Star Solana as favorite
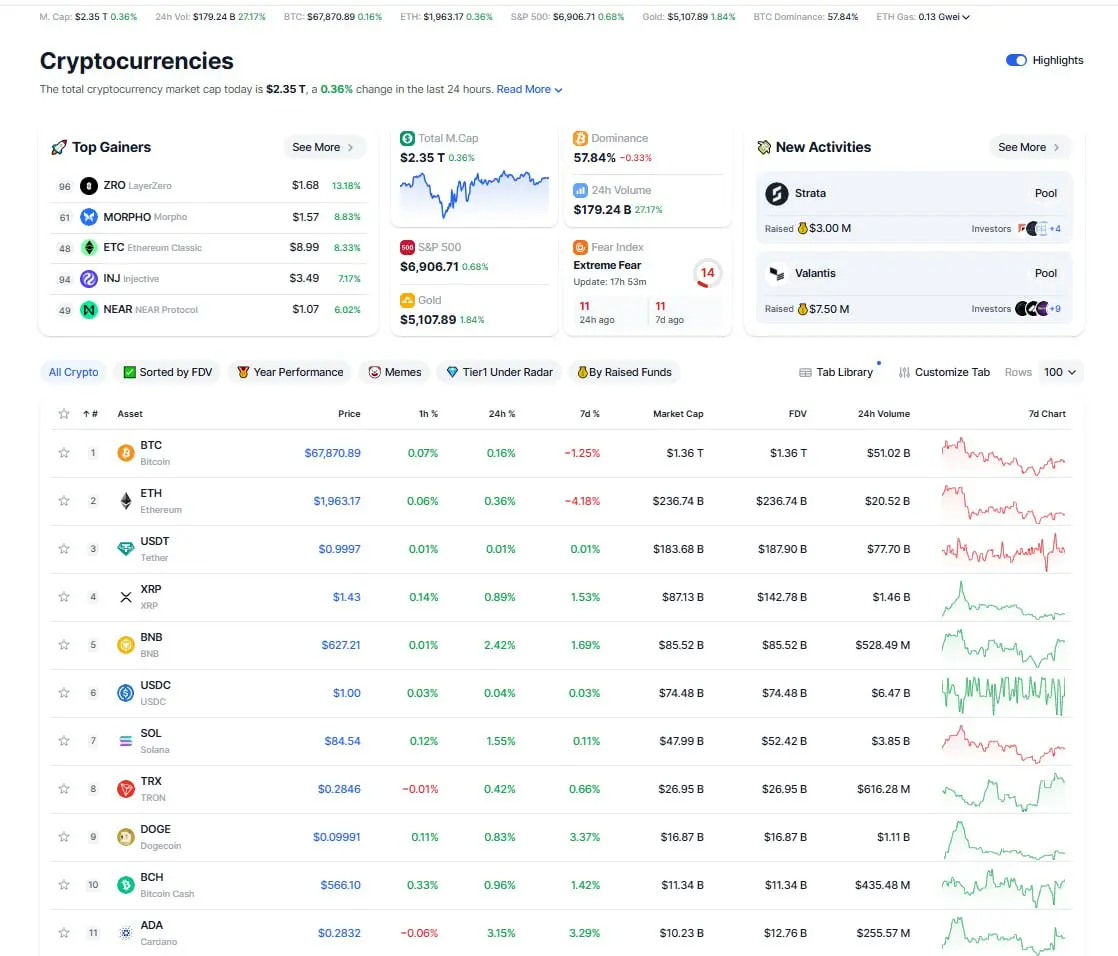This screenshot has height=956, width=1118. click(64, 741)
